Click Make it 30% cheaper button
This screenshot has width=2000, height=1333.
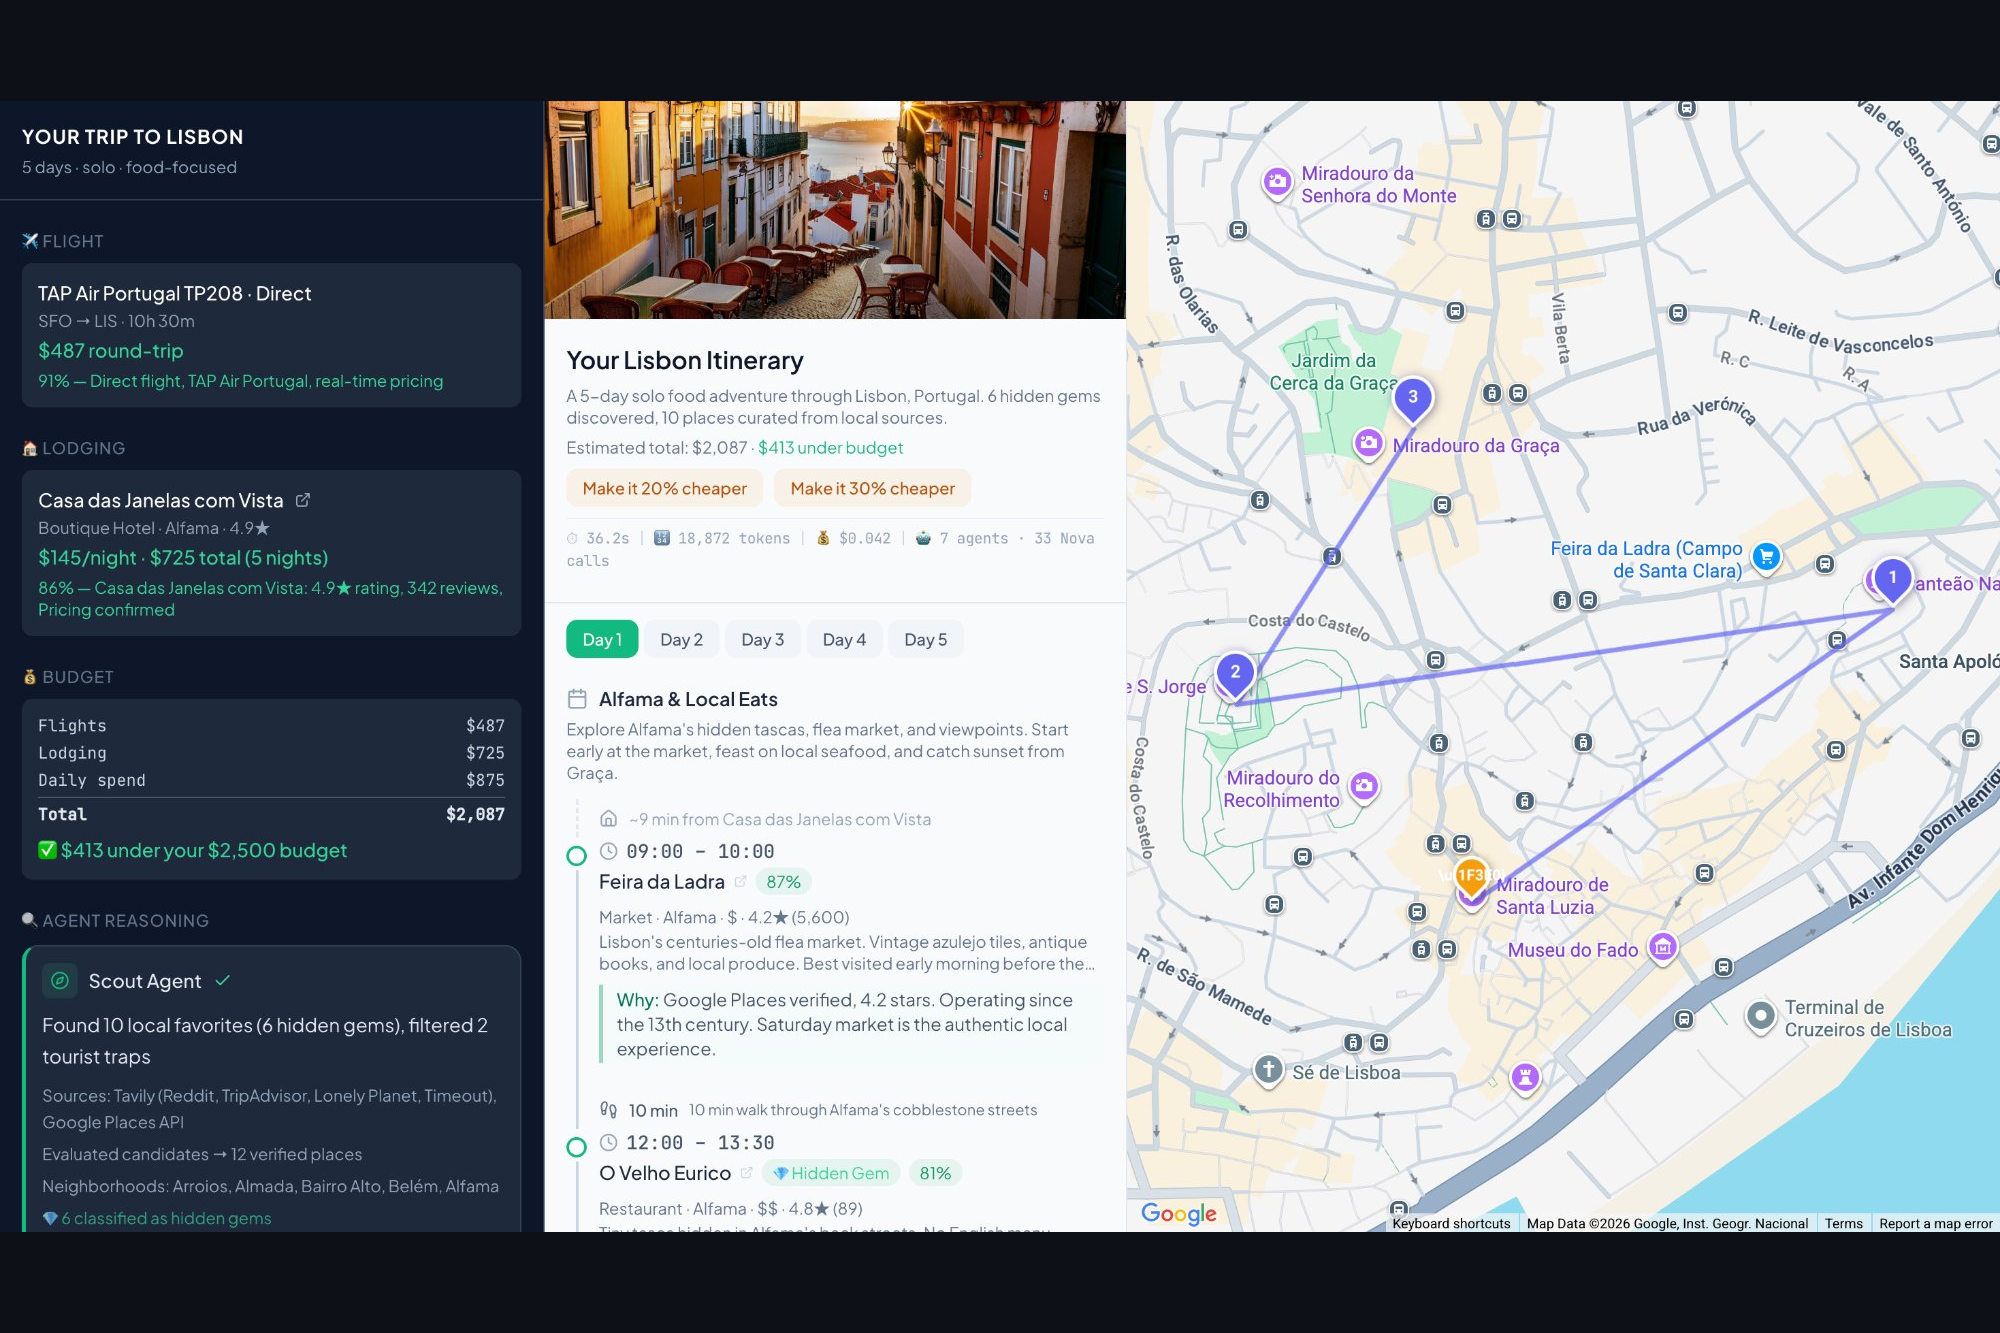click(x=872, y=489)
